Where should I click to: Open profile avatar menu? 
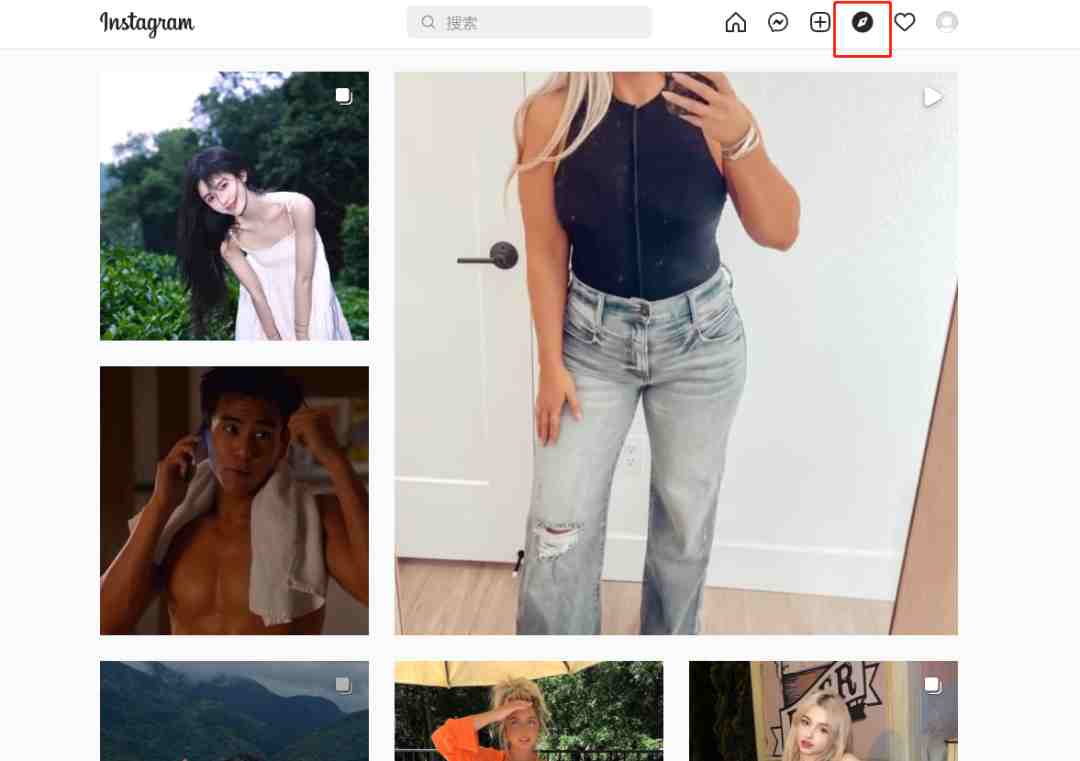947,23
